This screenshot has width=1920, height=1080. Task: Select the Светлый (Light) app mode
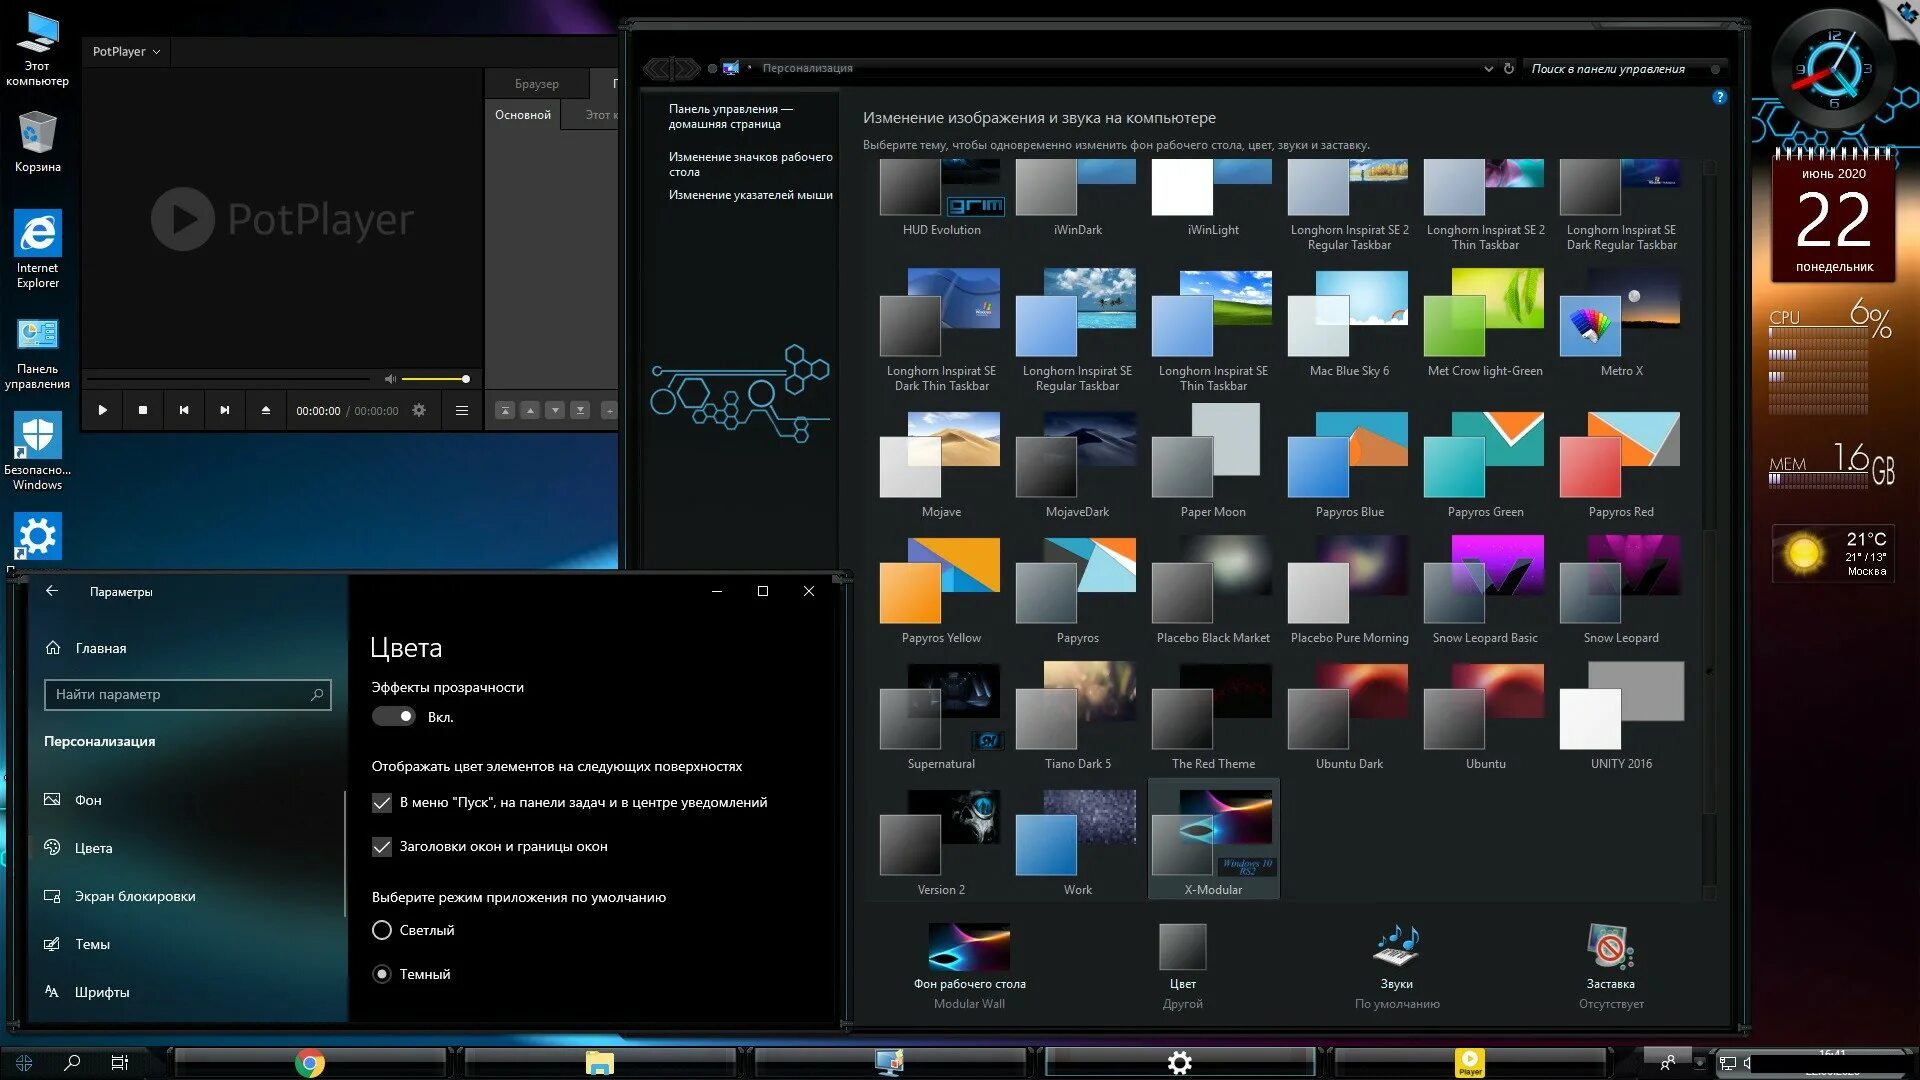(x=382, y=930)
